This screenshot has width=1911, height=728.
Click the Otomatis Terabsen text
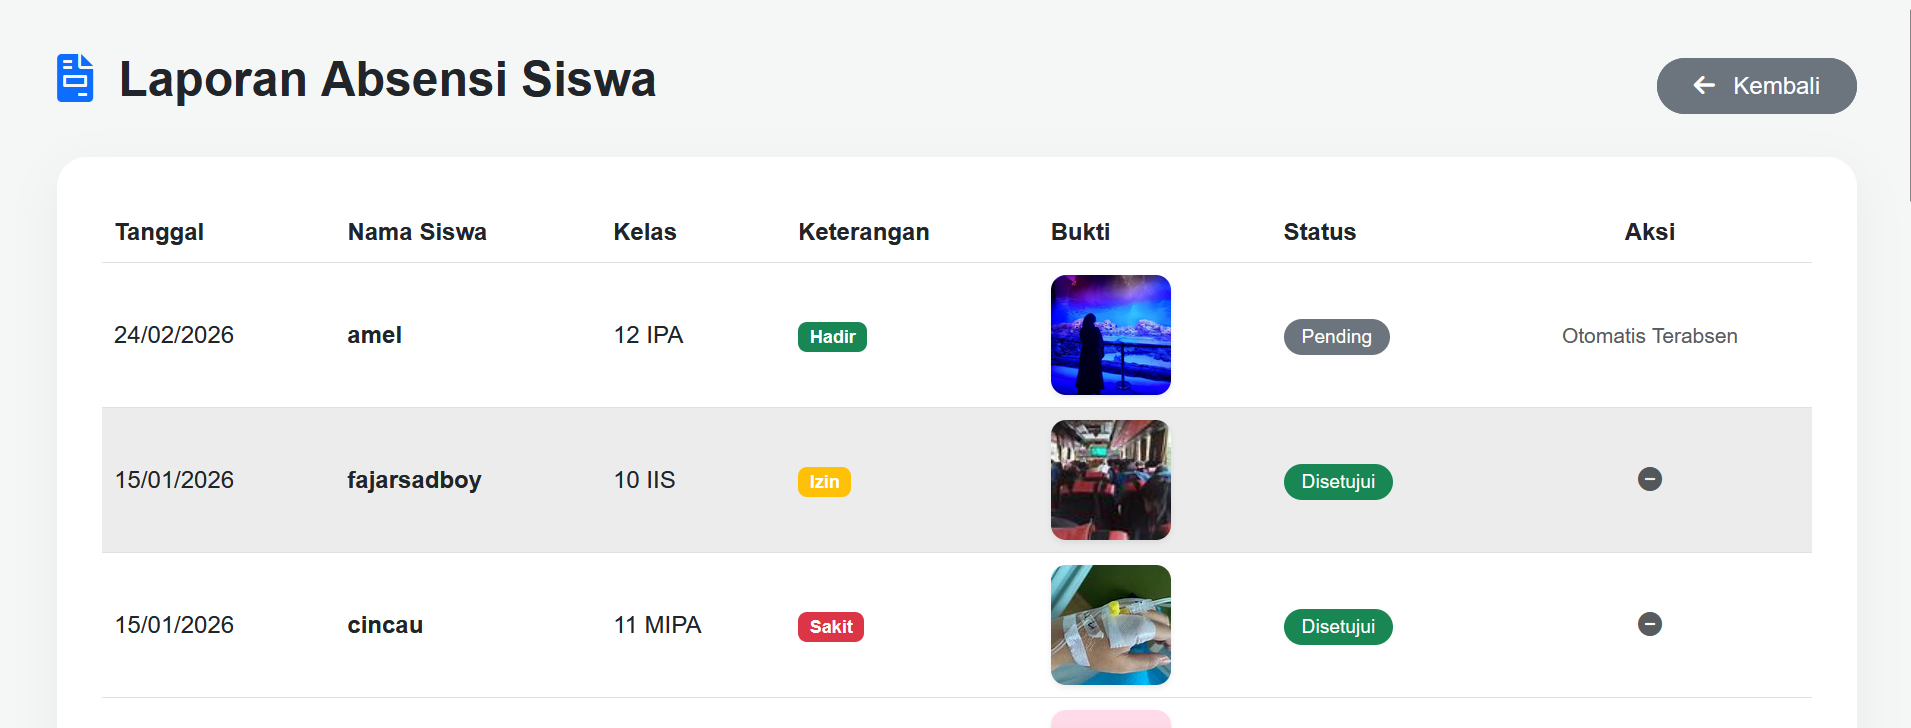coord(1649,336)
